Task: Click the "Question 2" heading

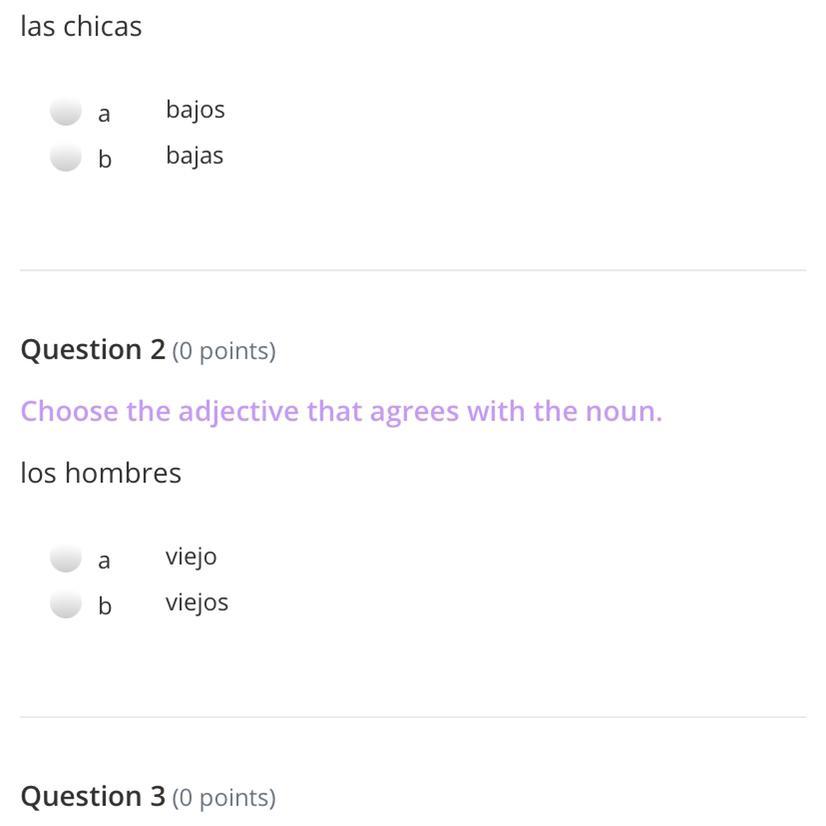Action: [93, 350]
